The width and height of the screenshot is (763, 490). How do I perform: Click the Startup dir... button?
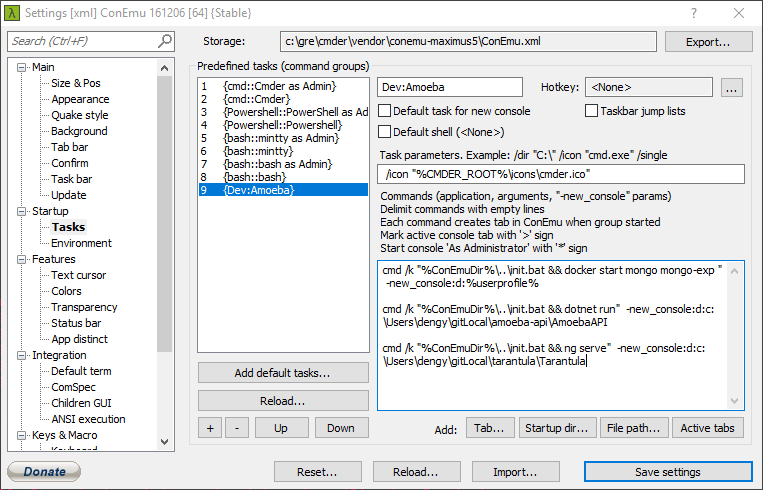pos(557,428)
